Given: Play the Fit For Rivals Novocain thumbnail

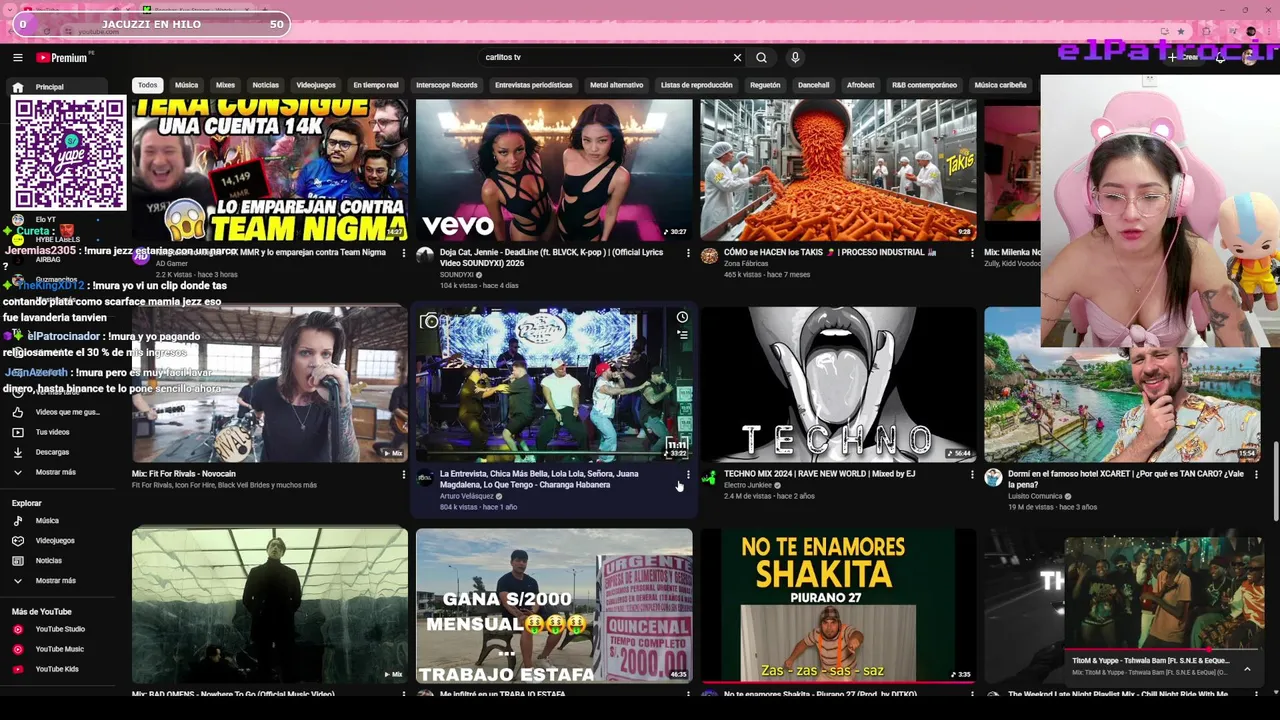Looking at the screenshot, I should (270, 384).
